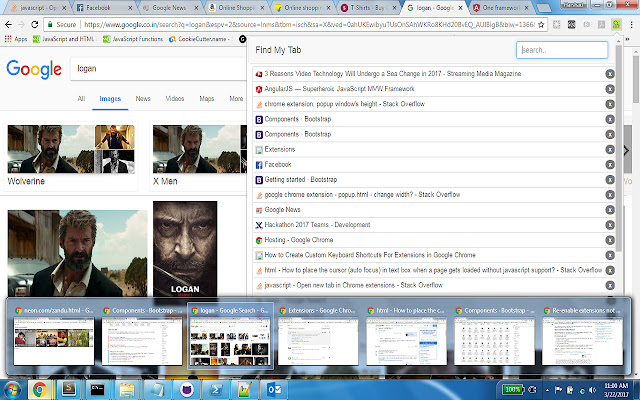Click the taskbar clock showing 11:00 AM
This screenshot has width=640, height=400.
(x=616, y=390)
